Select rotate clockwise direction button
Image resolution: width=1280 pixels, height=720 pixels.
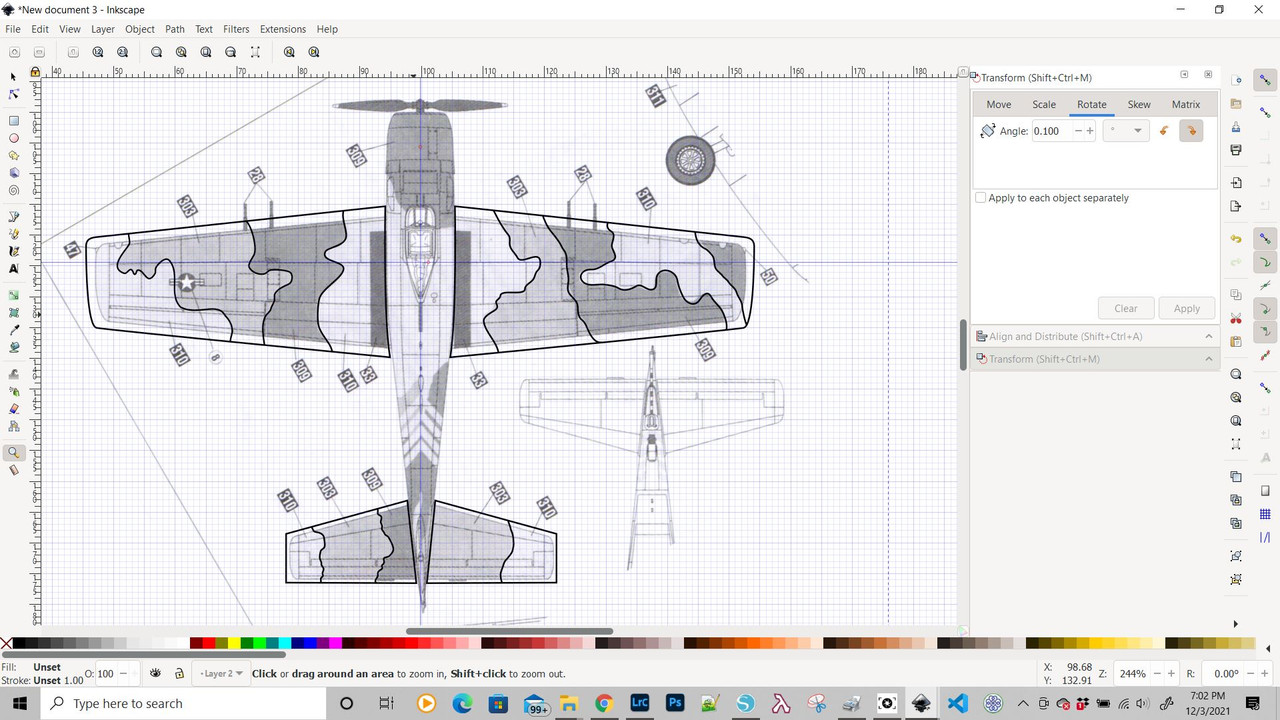tap(1191, 131)
